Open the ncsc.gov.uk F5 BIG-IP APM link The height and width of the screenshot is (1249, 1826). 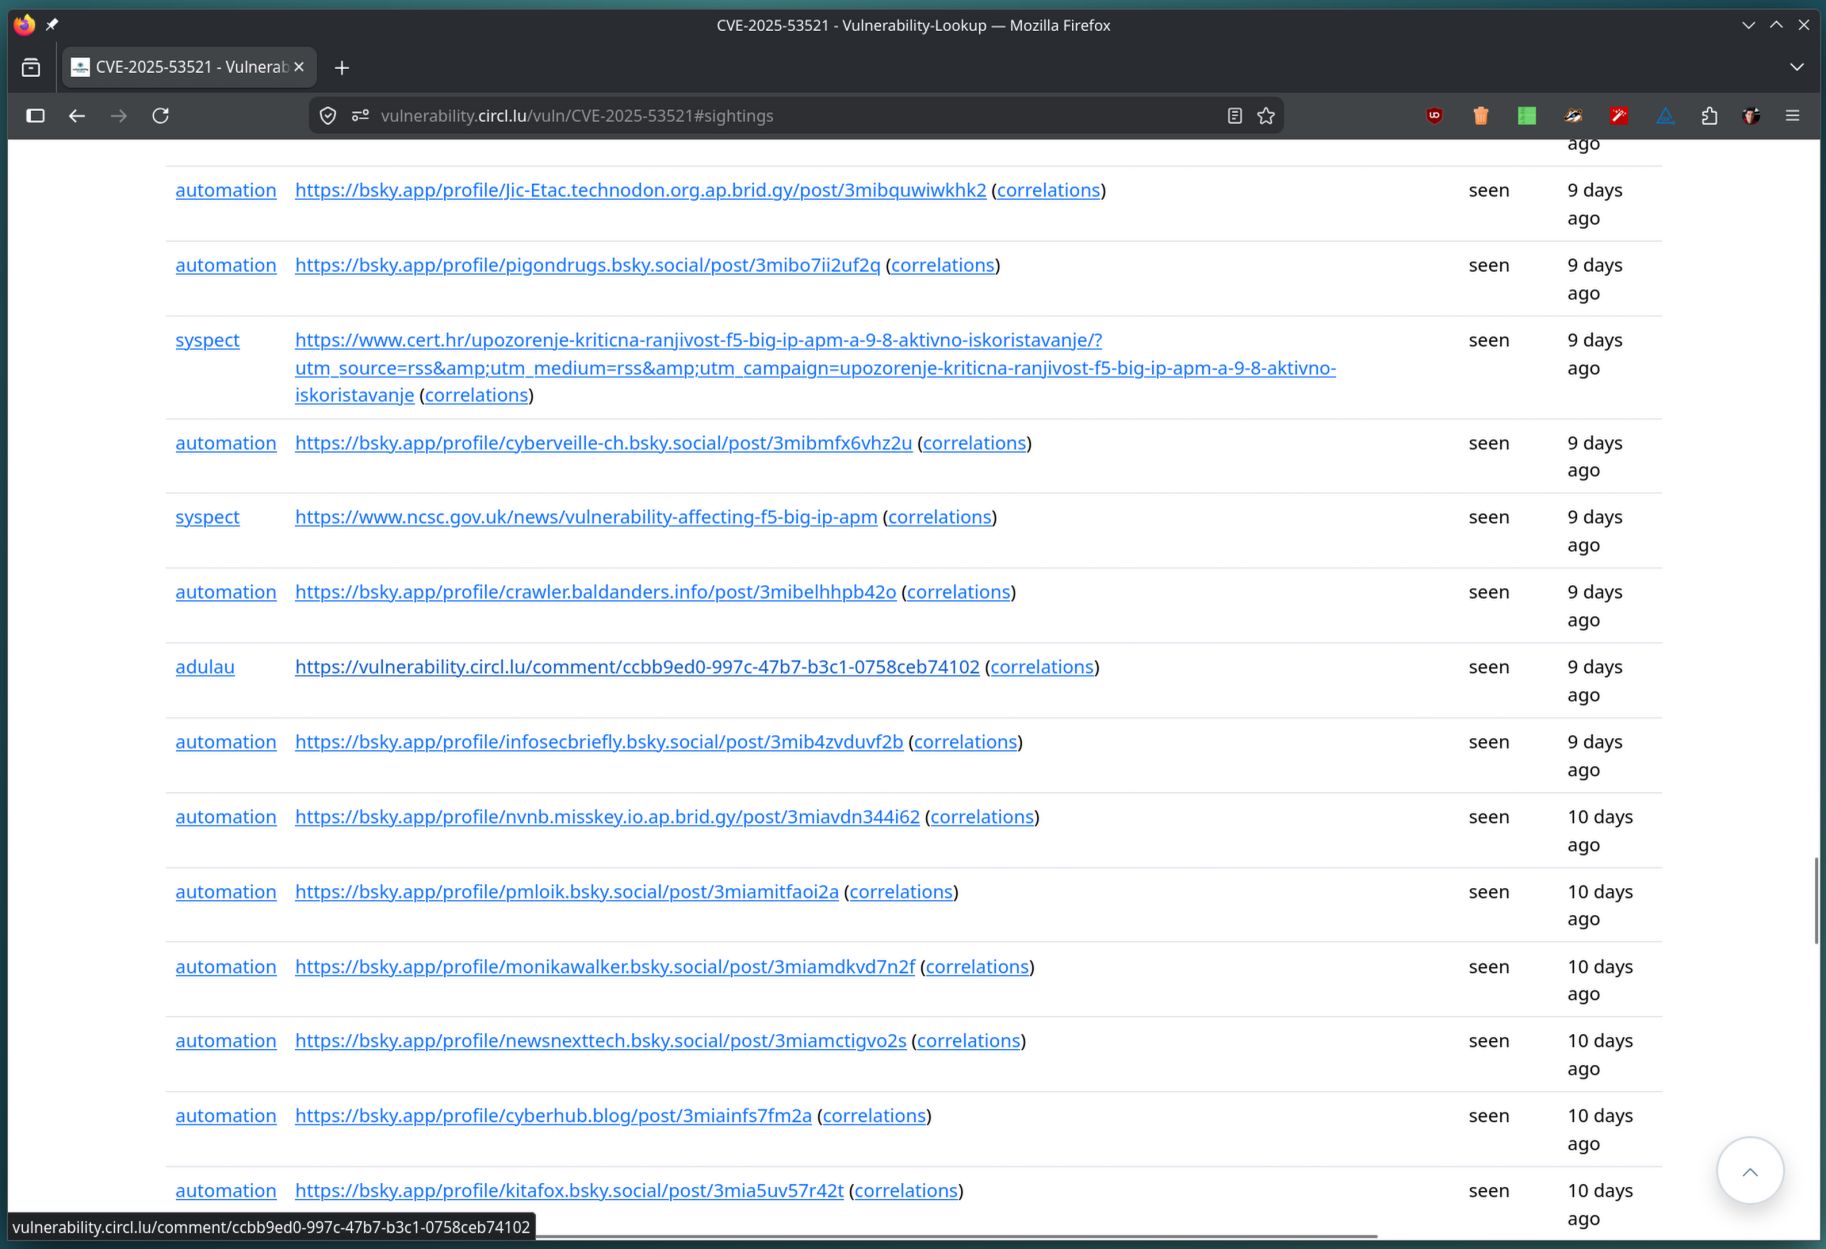pyautogui.click(x=585, y=517)
